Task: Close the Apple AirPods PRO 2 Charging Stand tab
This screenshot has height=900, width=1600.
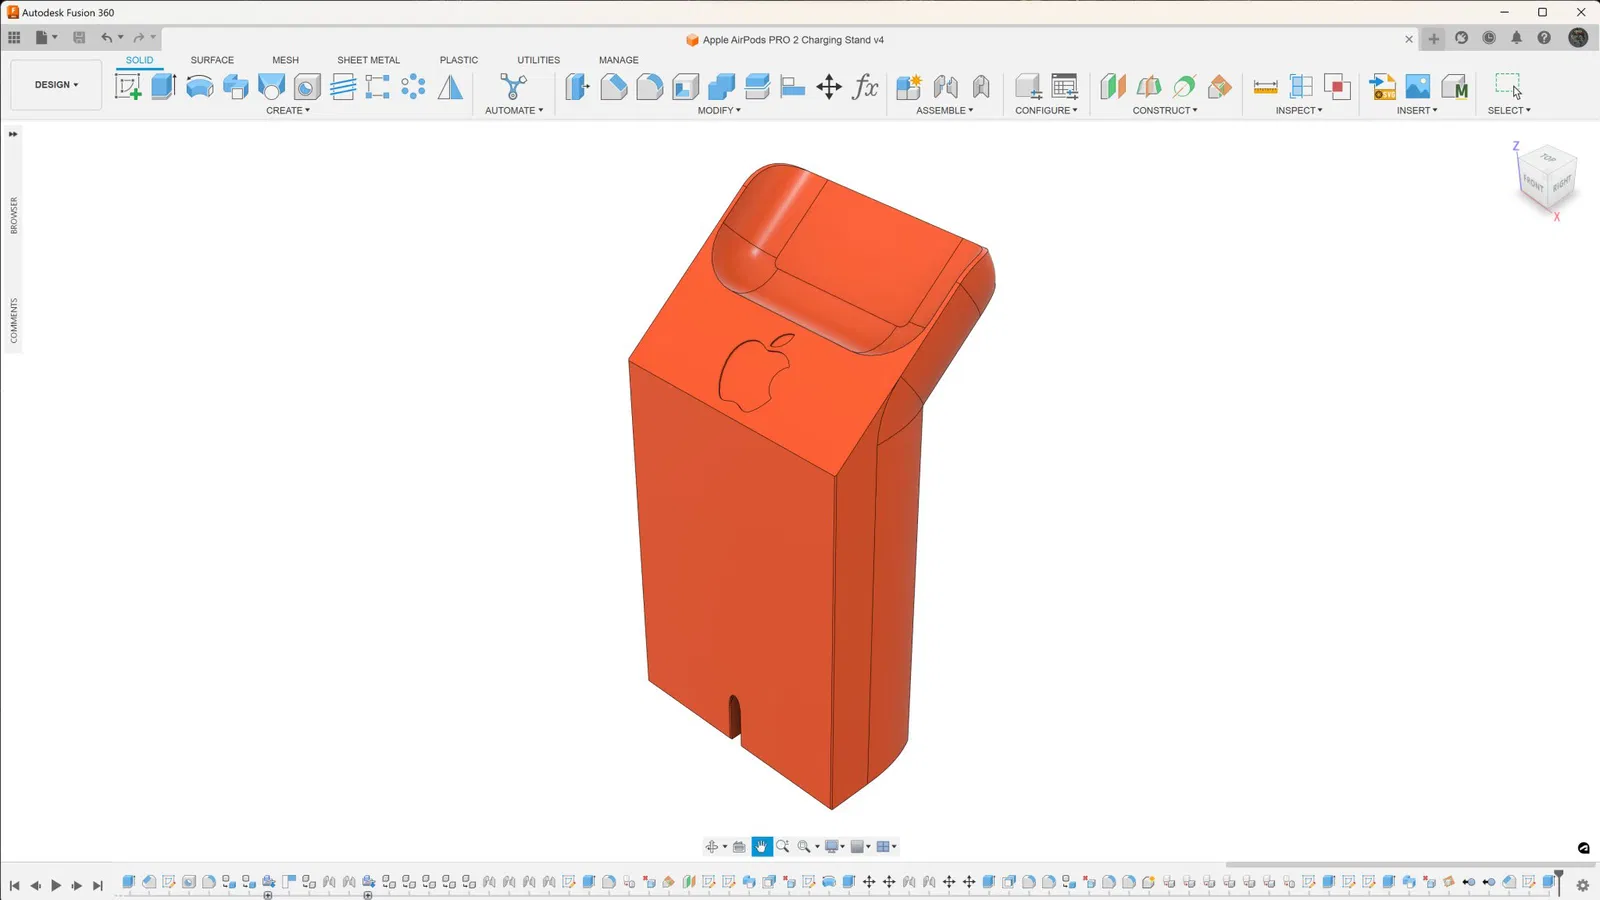Action: pos(1409,40)
